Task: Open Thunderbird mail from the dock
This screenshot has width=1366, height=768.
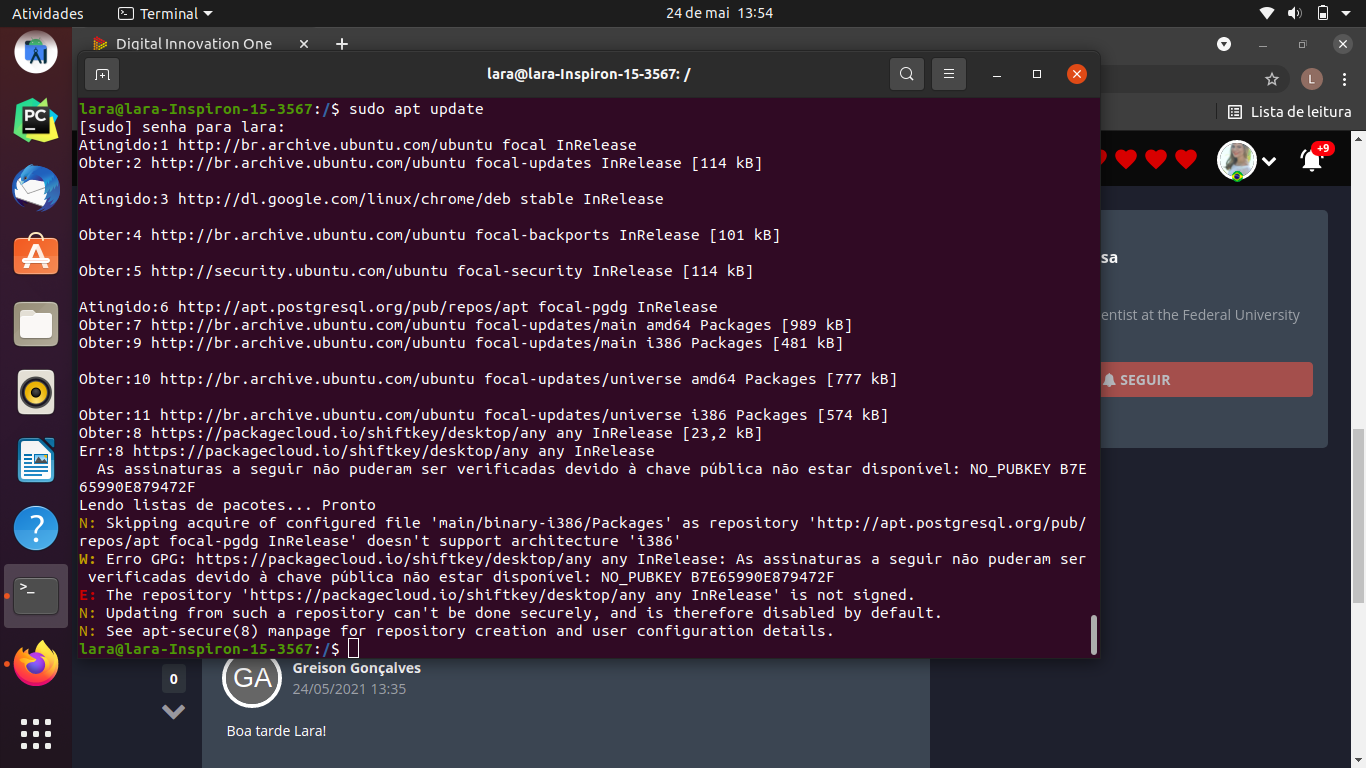Action: tap(36, 188)
